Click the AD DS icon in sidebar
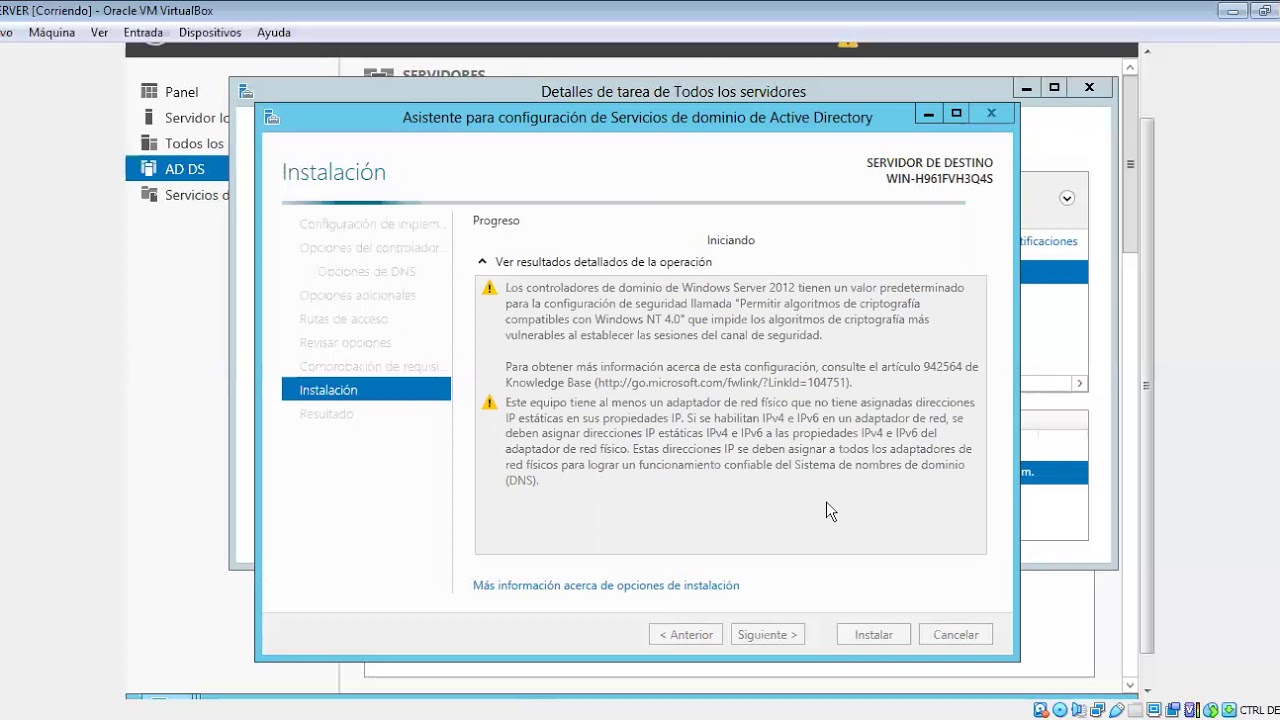This screenshot has height=720, width=1280. [x=149, y=169]
